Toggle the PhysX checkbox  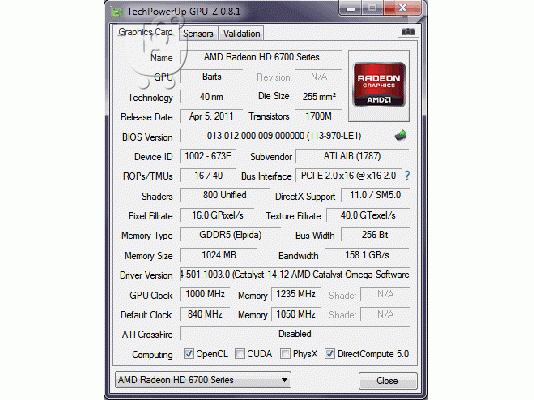click(285, 353)
